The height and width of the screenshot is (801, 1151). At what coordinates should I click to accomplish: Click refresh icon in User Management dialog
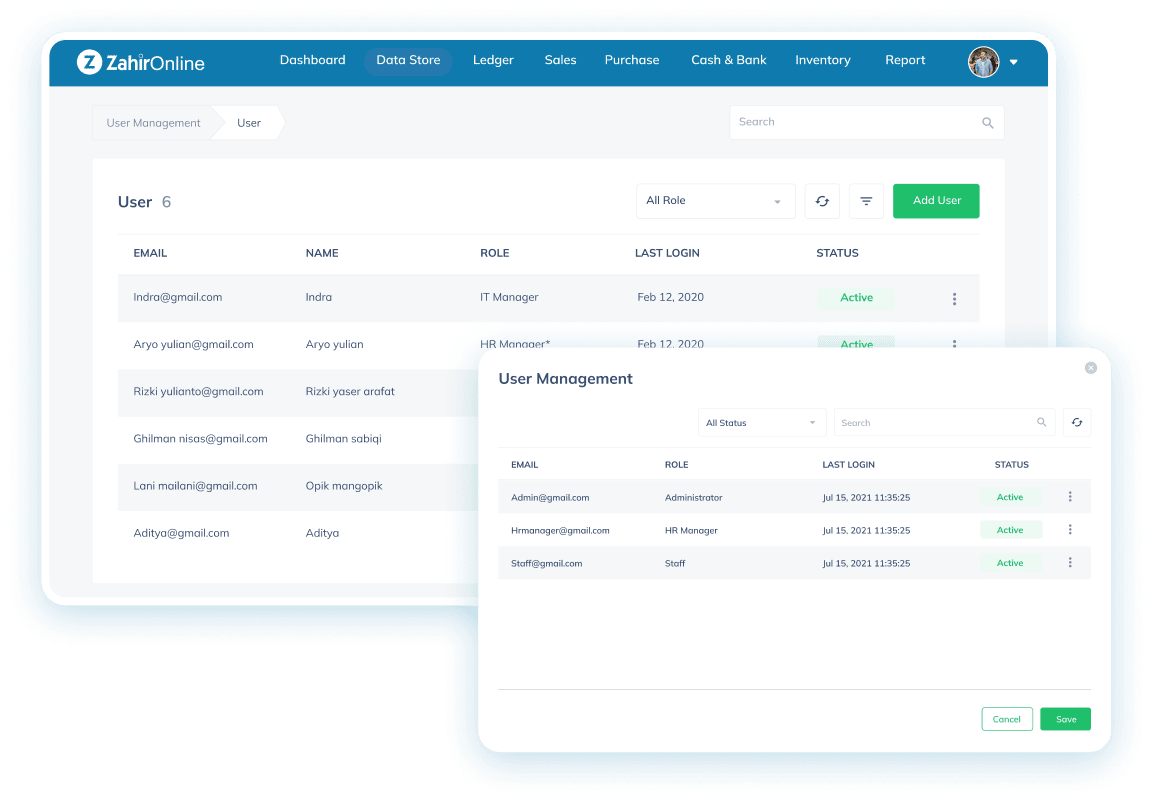pyautogui.click(x=1077, y=423)
